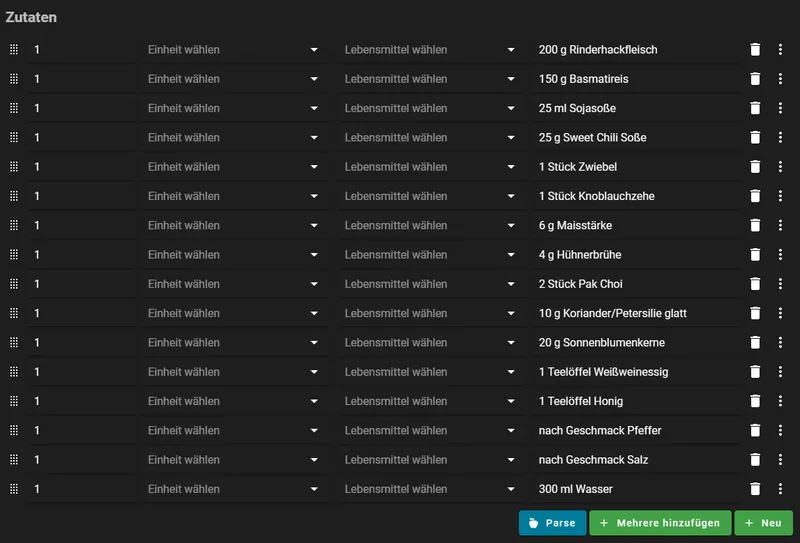
Task: Open three-dot menu for Pak Choi
Action: pos(780,284)
